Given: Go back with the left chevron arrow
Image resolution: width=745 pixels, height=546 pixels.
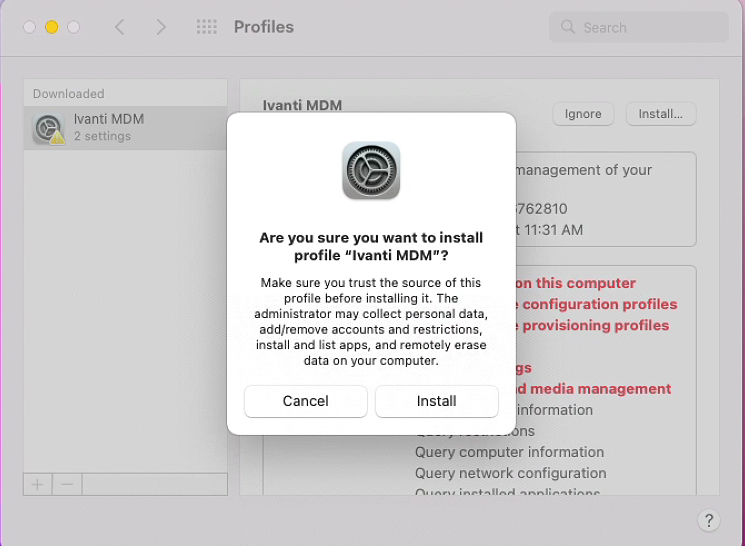Looking at the screenshot, I should point(120,27).
